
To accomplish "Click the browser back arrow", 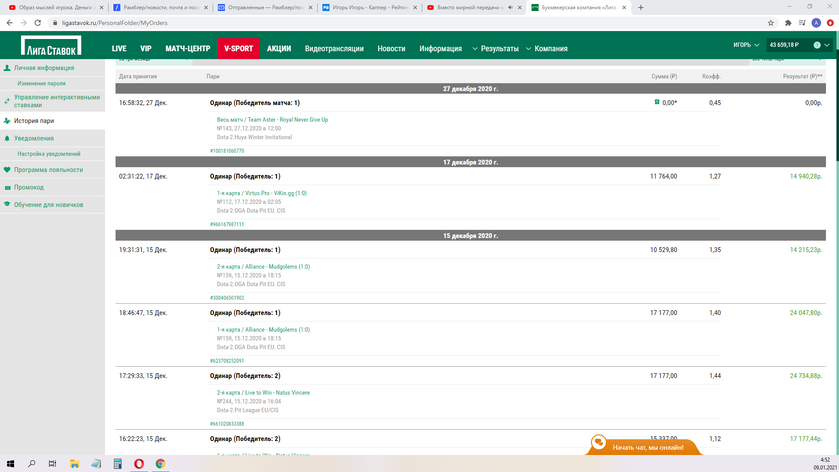I will click(9, 23).
